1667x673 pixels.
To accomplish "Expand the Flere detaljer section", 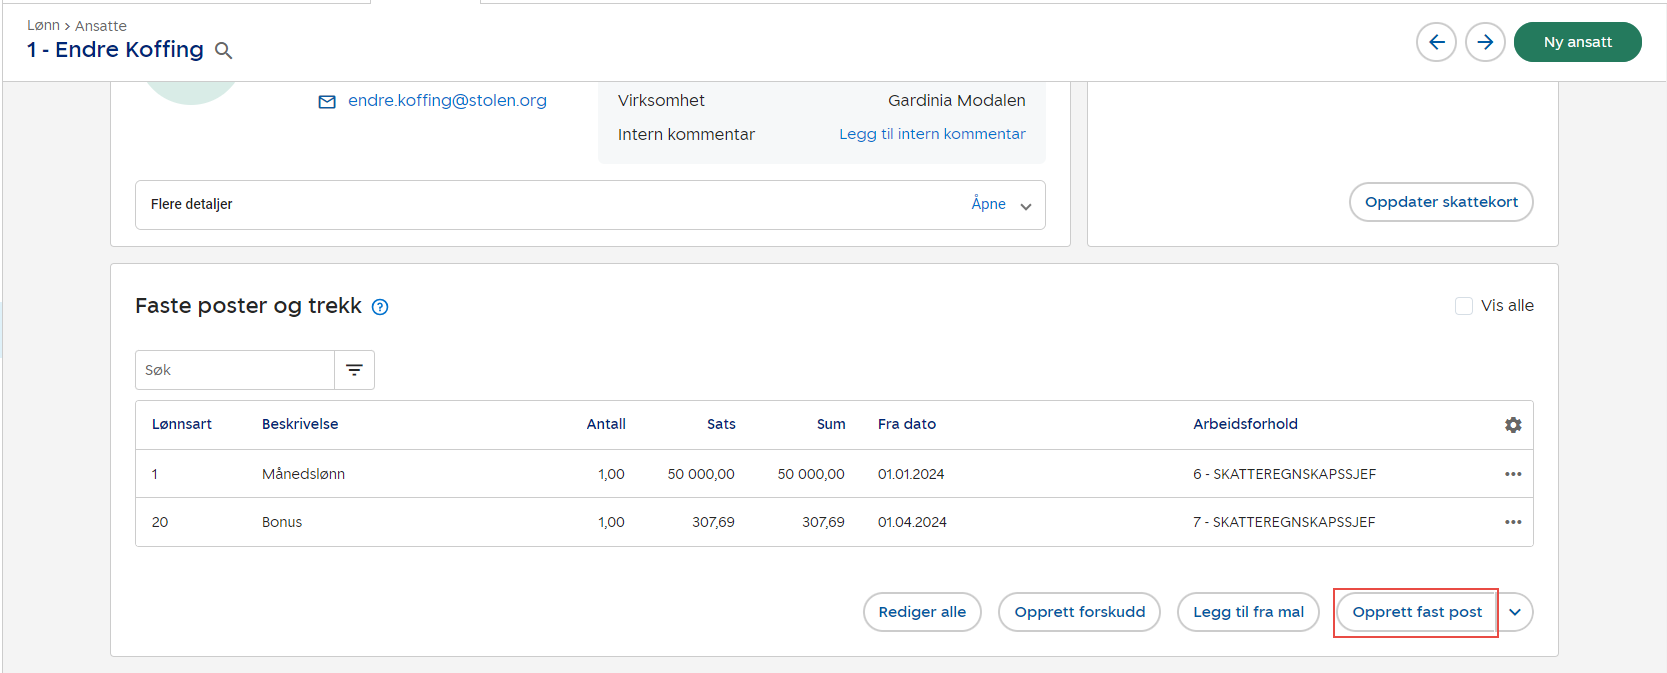I will click(x=1002, y=205).
